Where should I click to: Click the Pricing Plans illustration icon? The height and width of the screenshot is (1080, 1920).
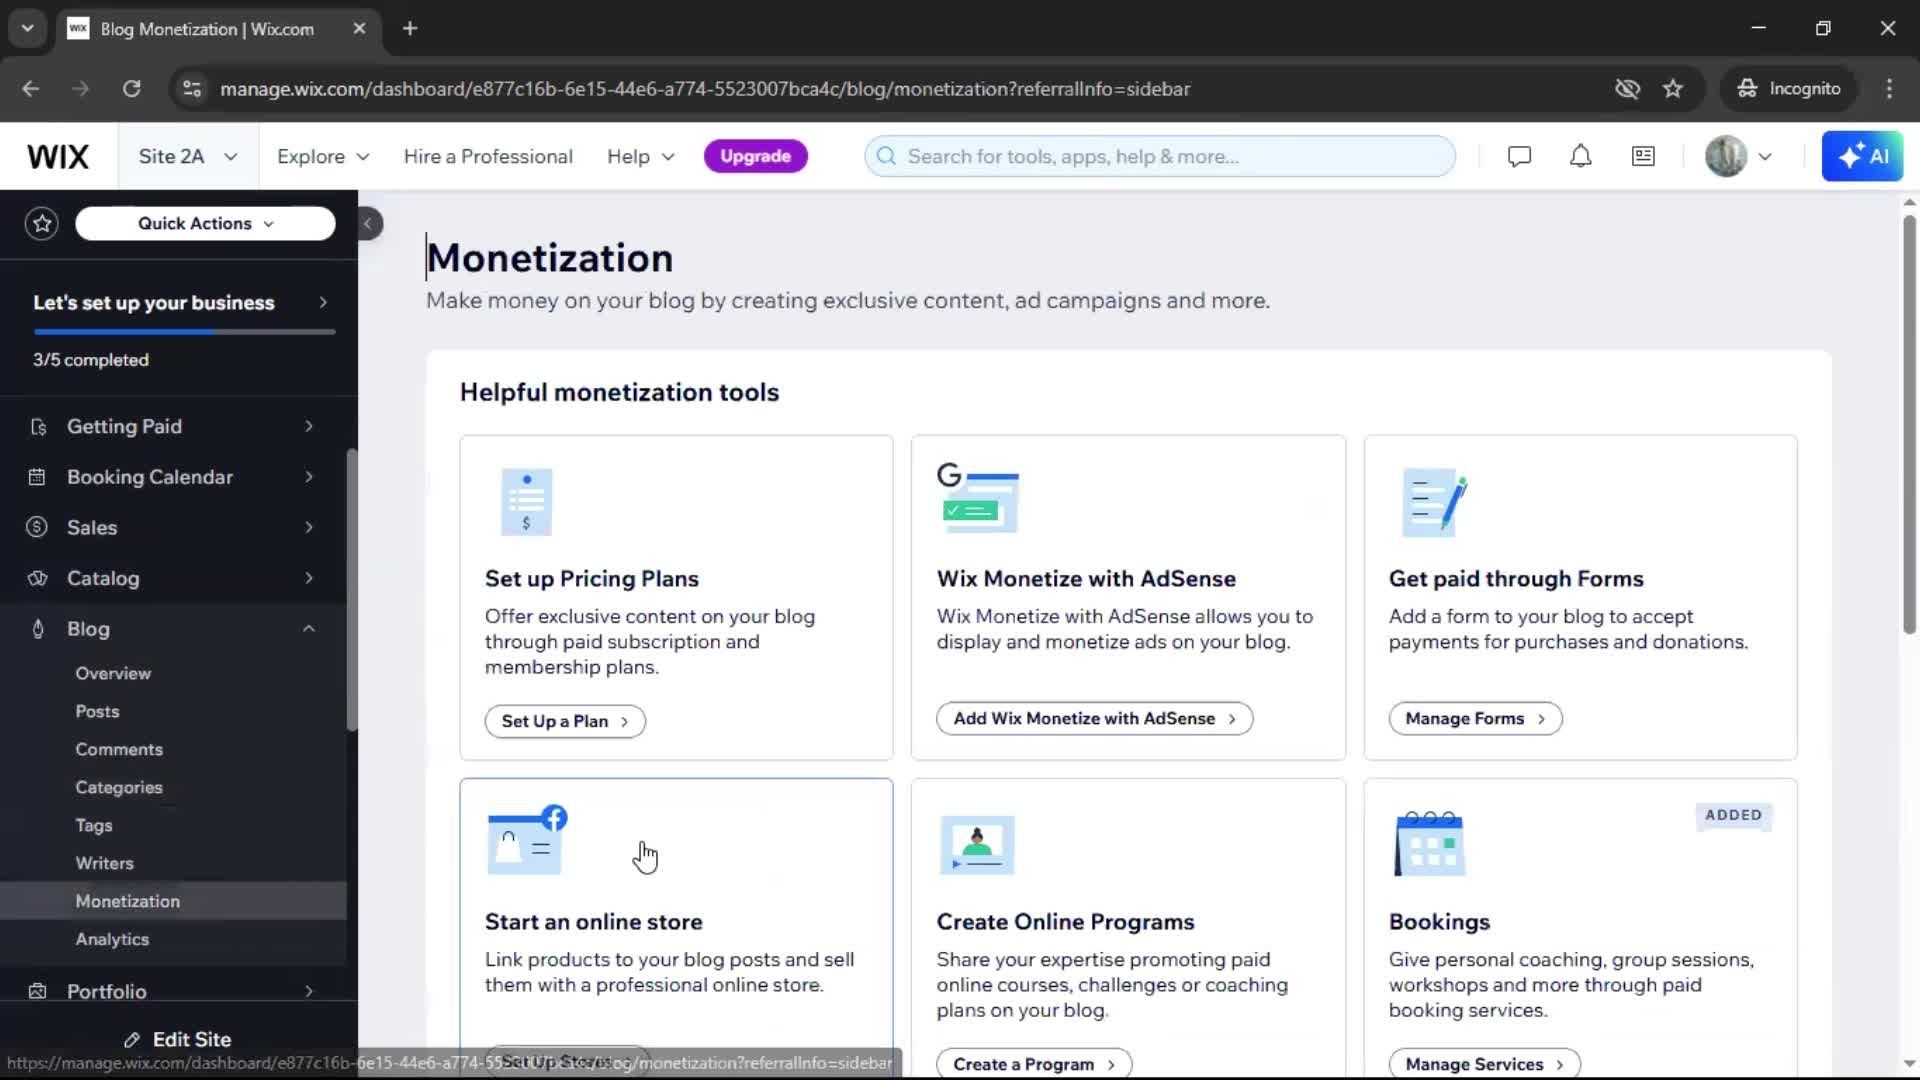click(526, 502)
